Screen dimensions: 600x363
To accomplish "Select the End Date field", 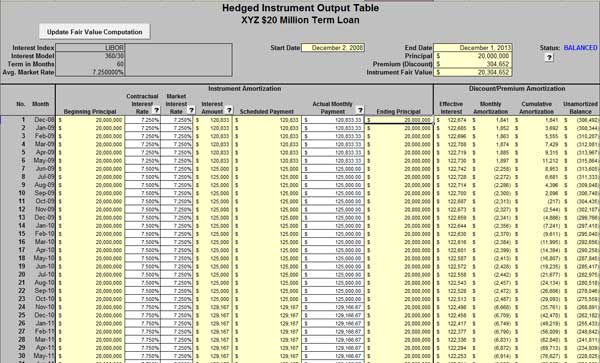I will (x=473, y=48).
